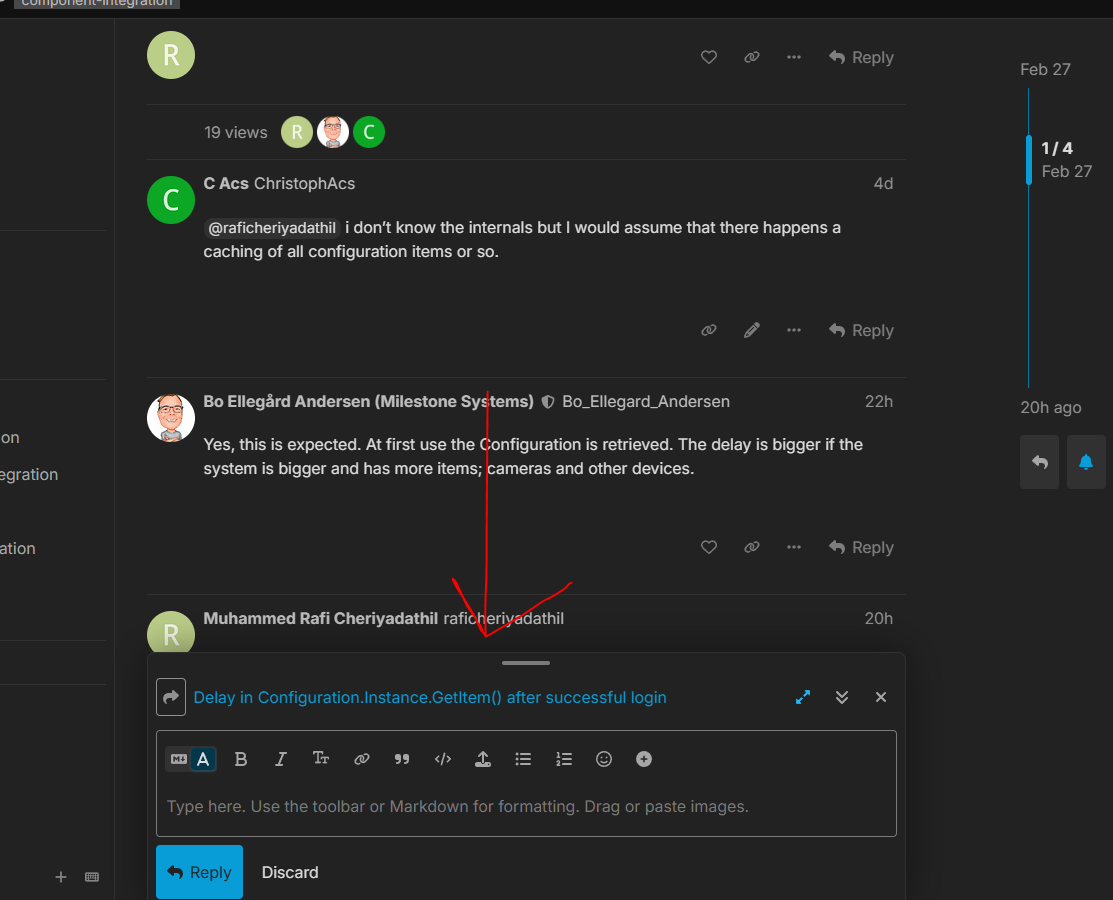Collapse the composer panel with the double chevron
1113x900 pixels.
pyautogui.click(x=842, y=697)
